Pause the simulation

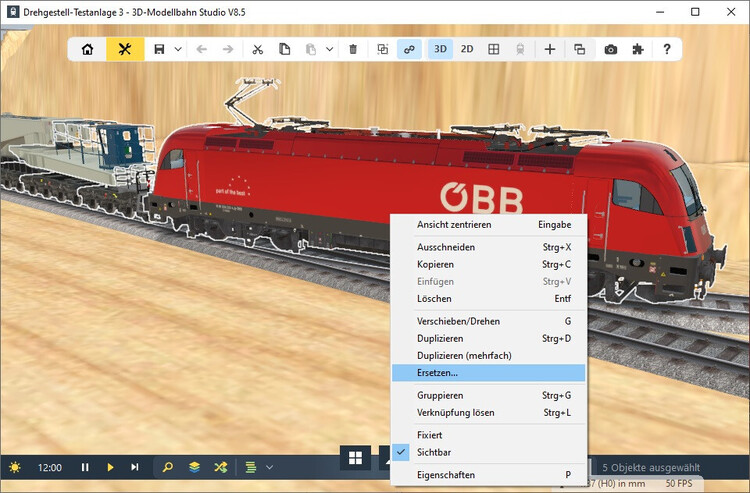pos(85,467)
